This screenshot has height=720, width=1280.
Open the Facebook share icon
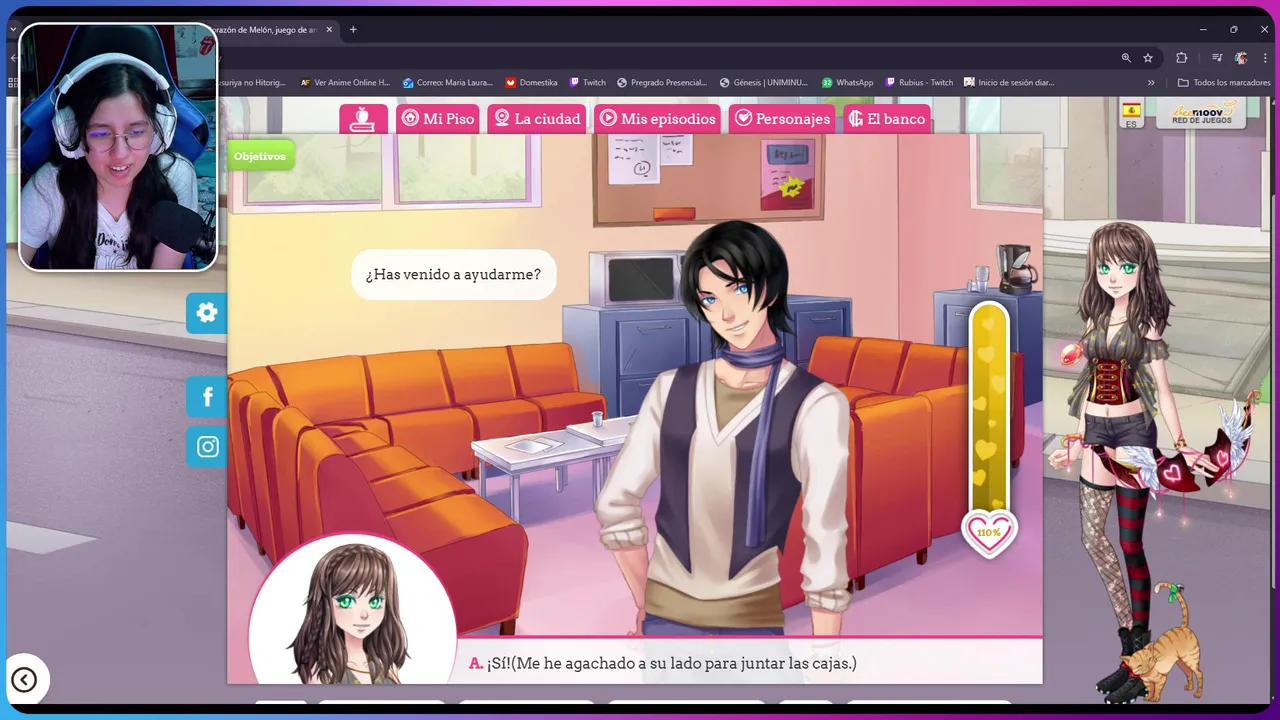(207, 397)
